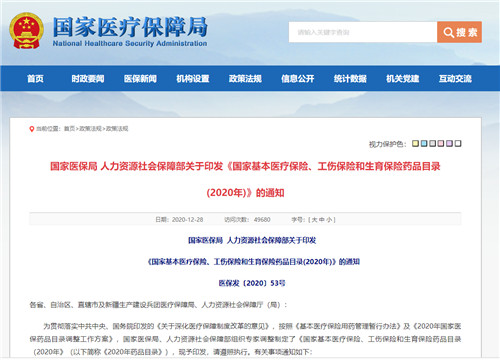Click the document number 医保发〔2020〕53号
The width and height of the screenshot is (500, 360).
pos(252,283)
